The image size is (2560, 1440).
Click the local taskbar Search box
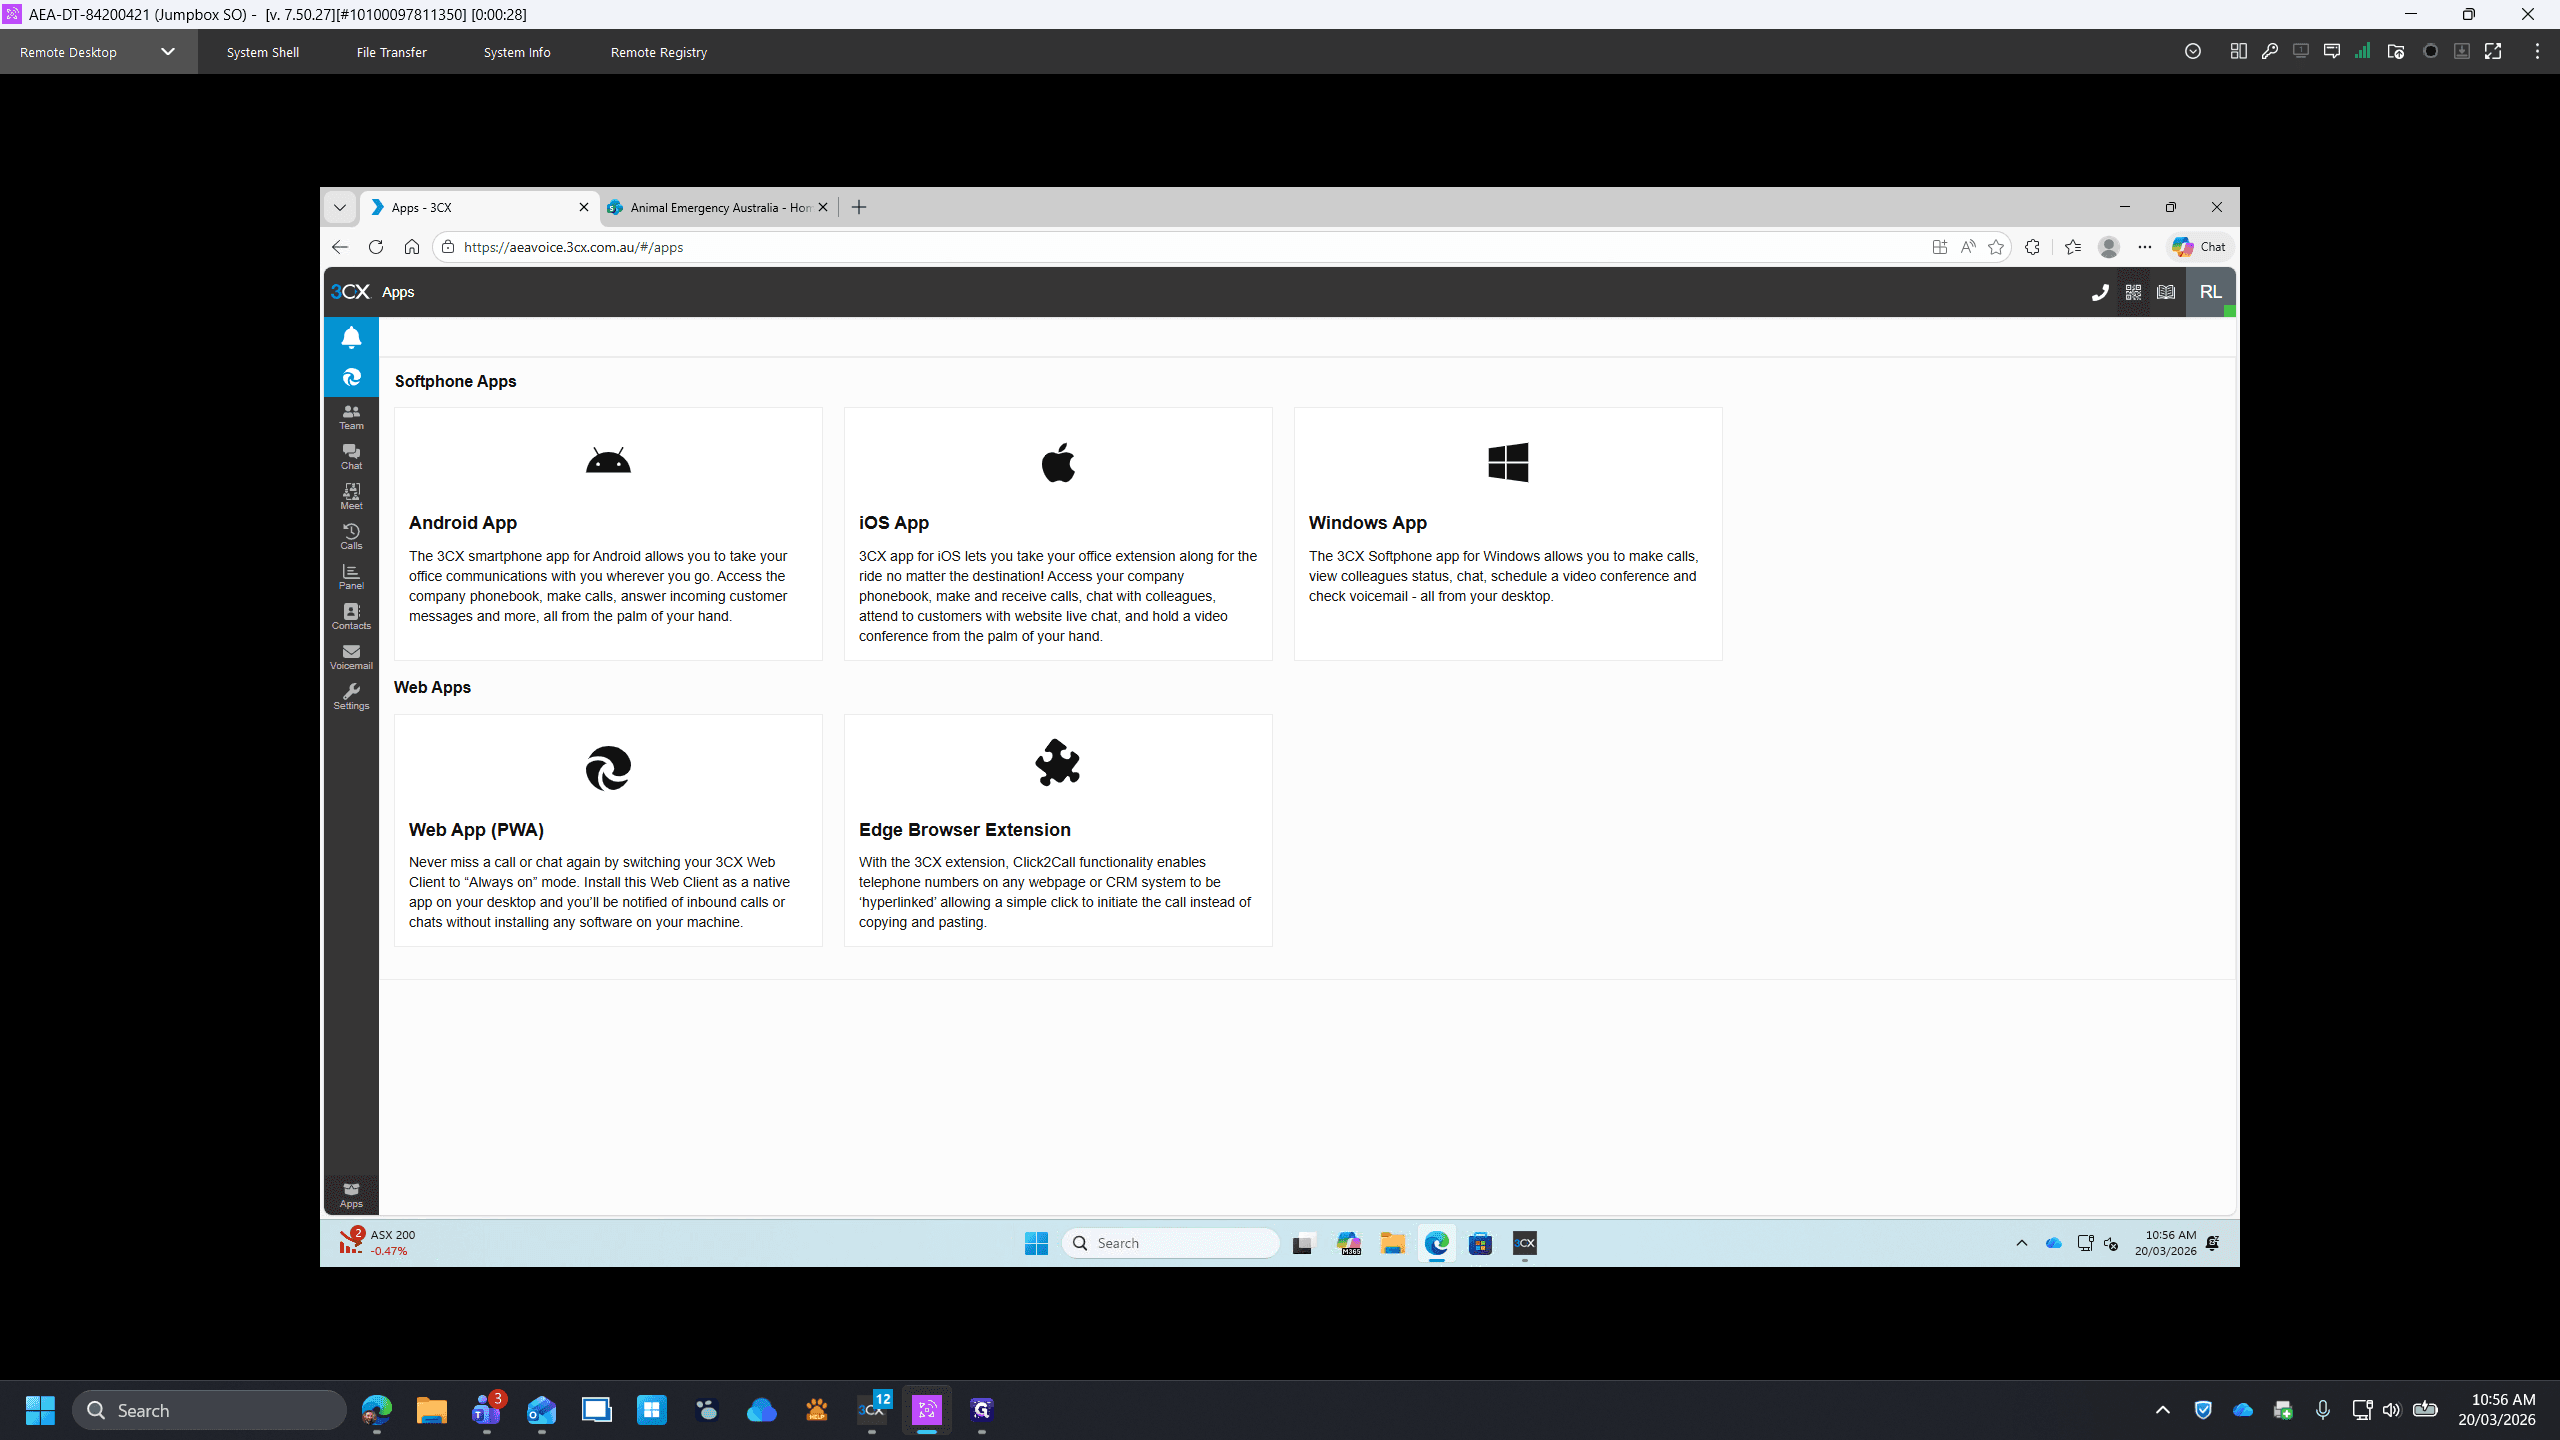(210, 1410)
